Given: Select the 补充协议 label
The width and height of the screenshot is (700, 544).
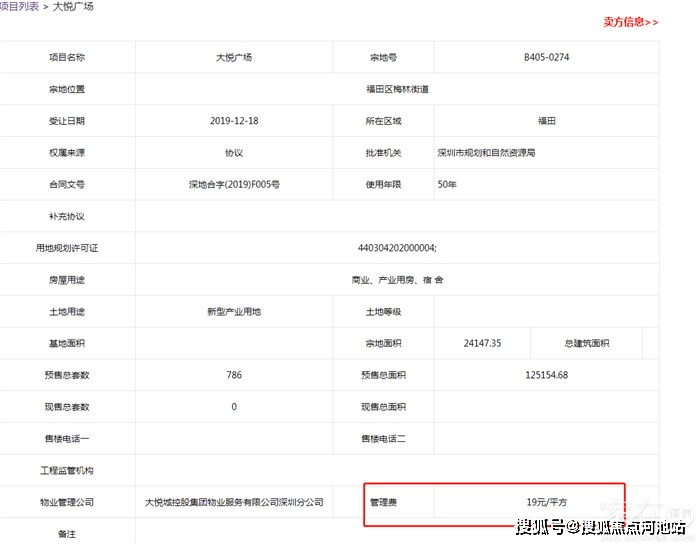Looking at the screenshot, I should click(x=67, y=216).
